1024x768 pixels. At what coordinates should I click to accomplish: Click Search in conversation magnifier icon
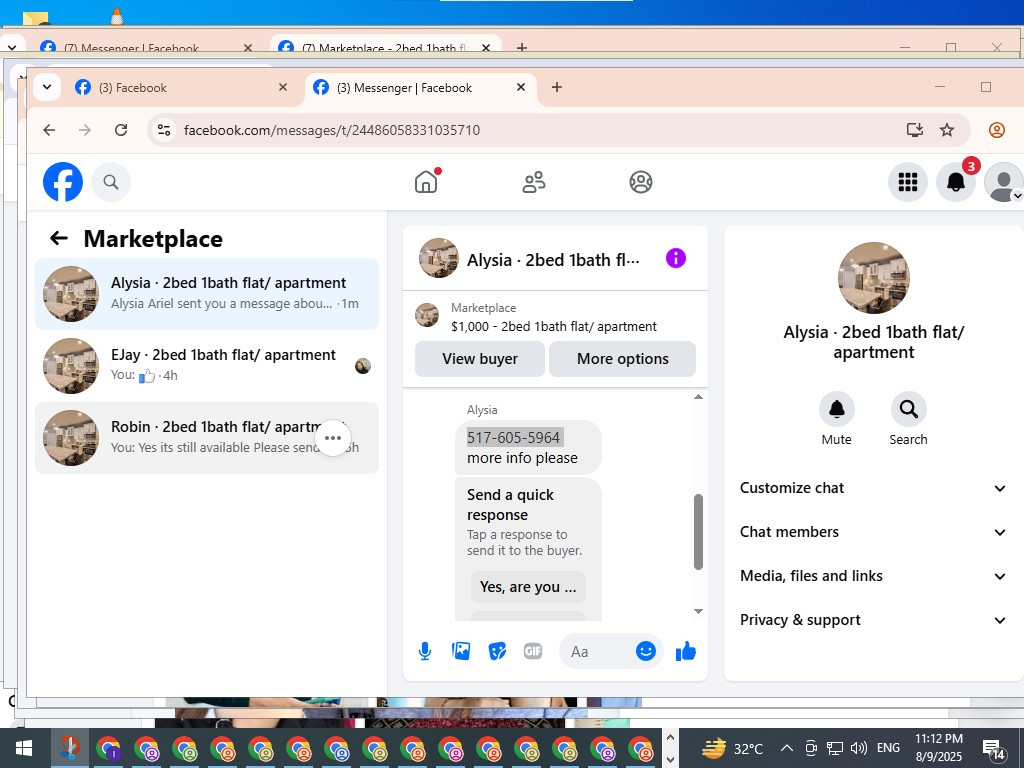(908, 409)
